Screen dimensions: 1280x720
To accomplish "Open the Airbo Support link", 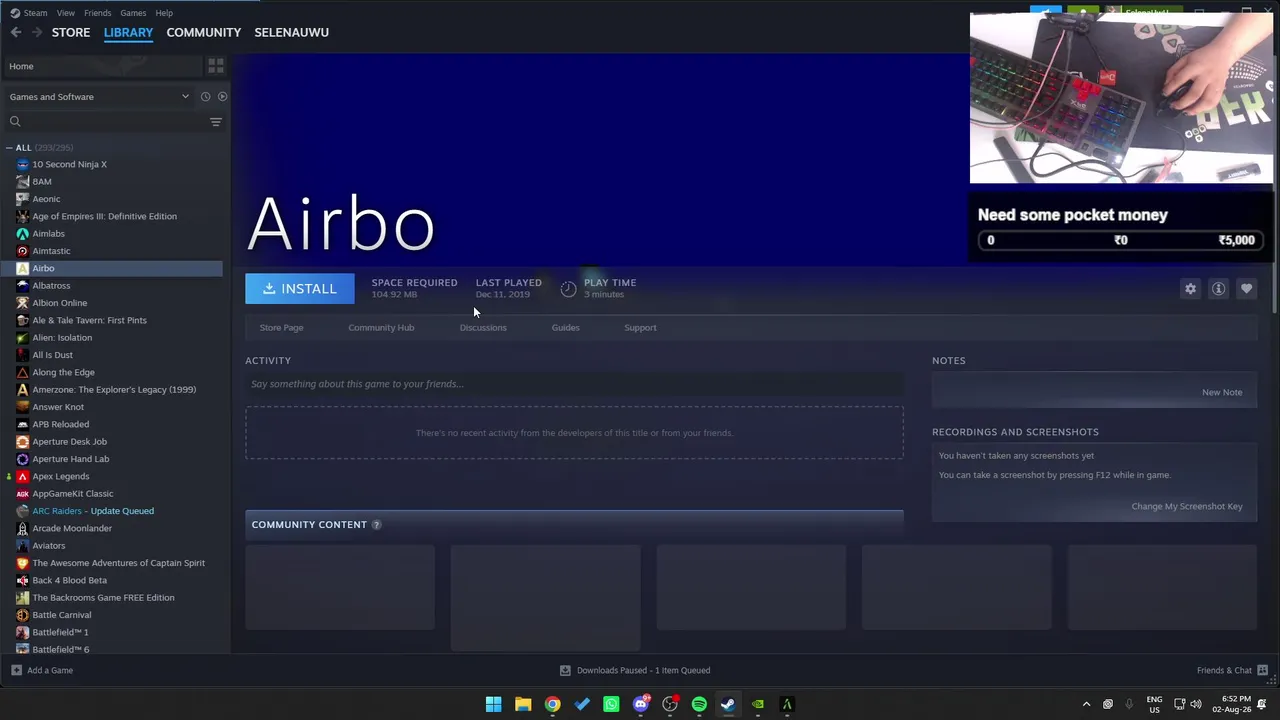I will (640, 328).
